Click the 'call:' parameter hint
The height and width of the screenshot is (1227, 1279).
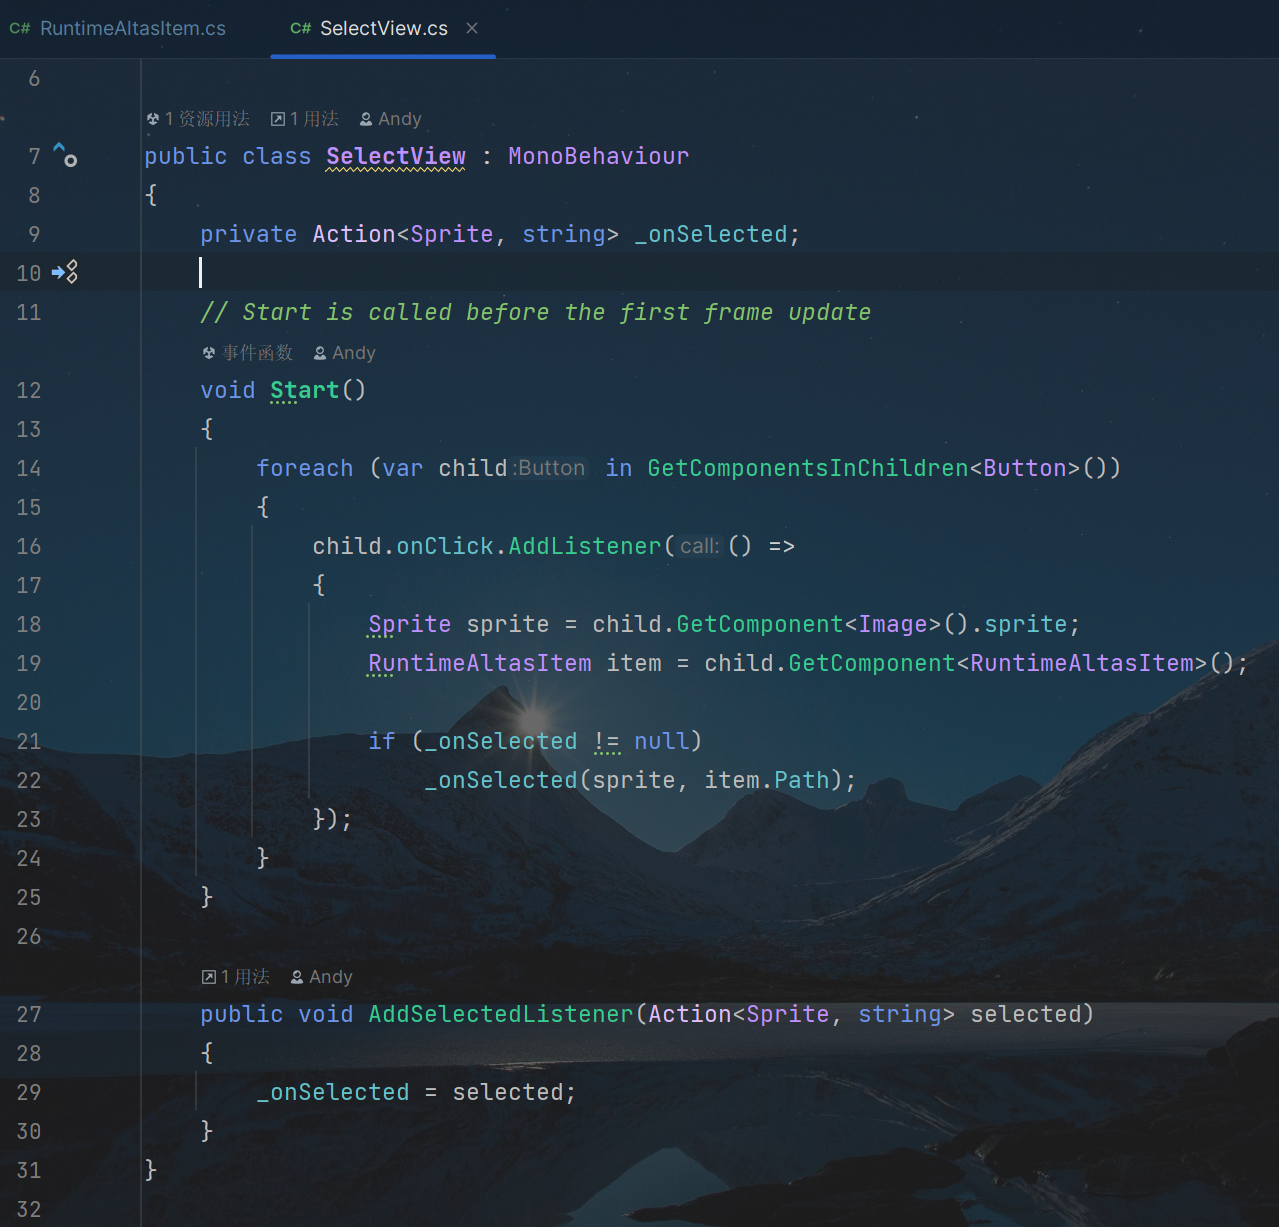click(699, 546)
